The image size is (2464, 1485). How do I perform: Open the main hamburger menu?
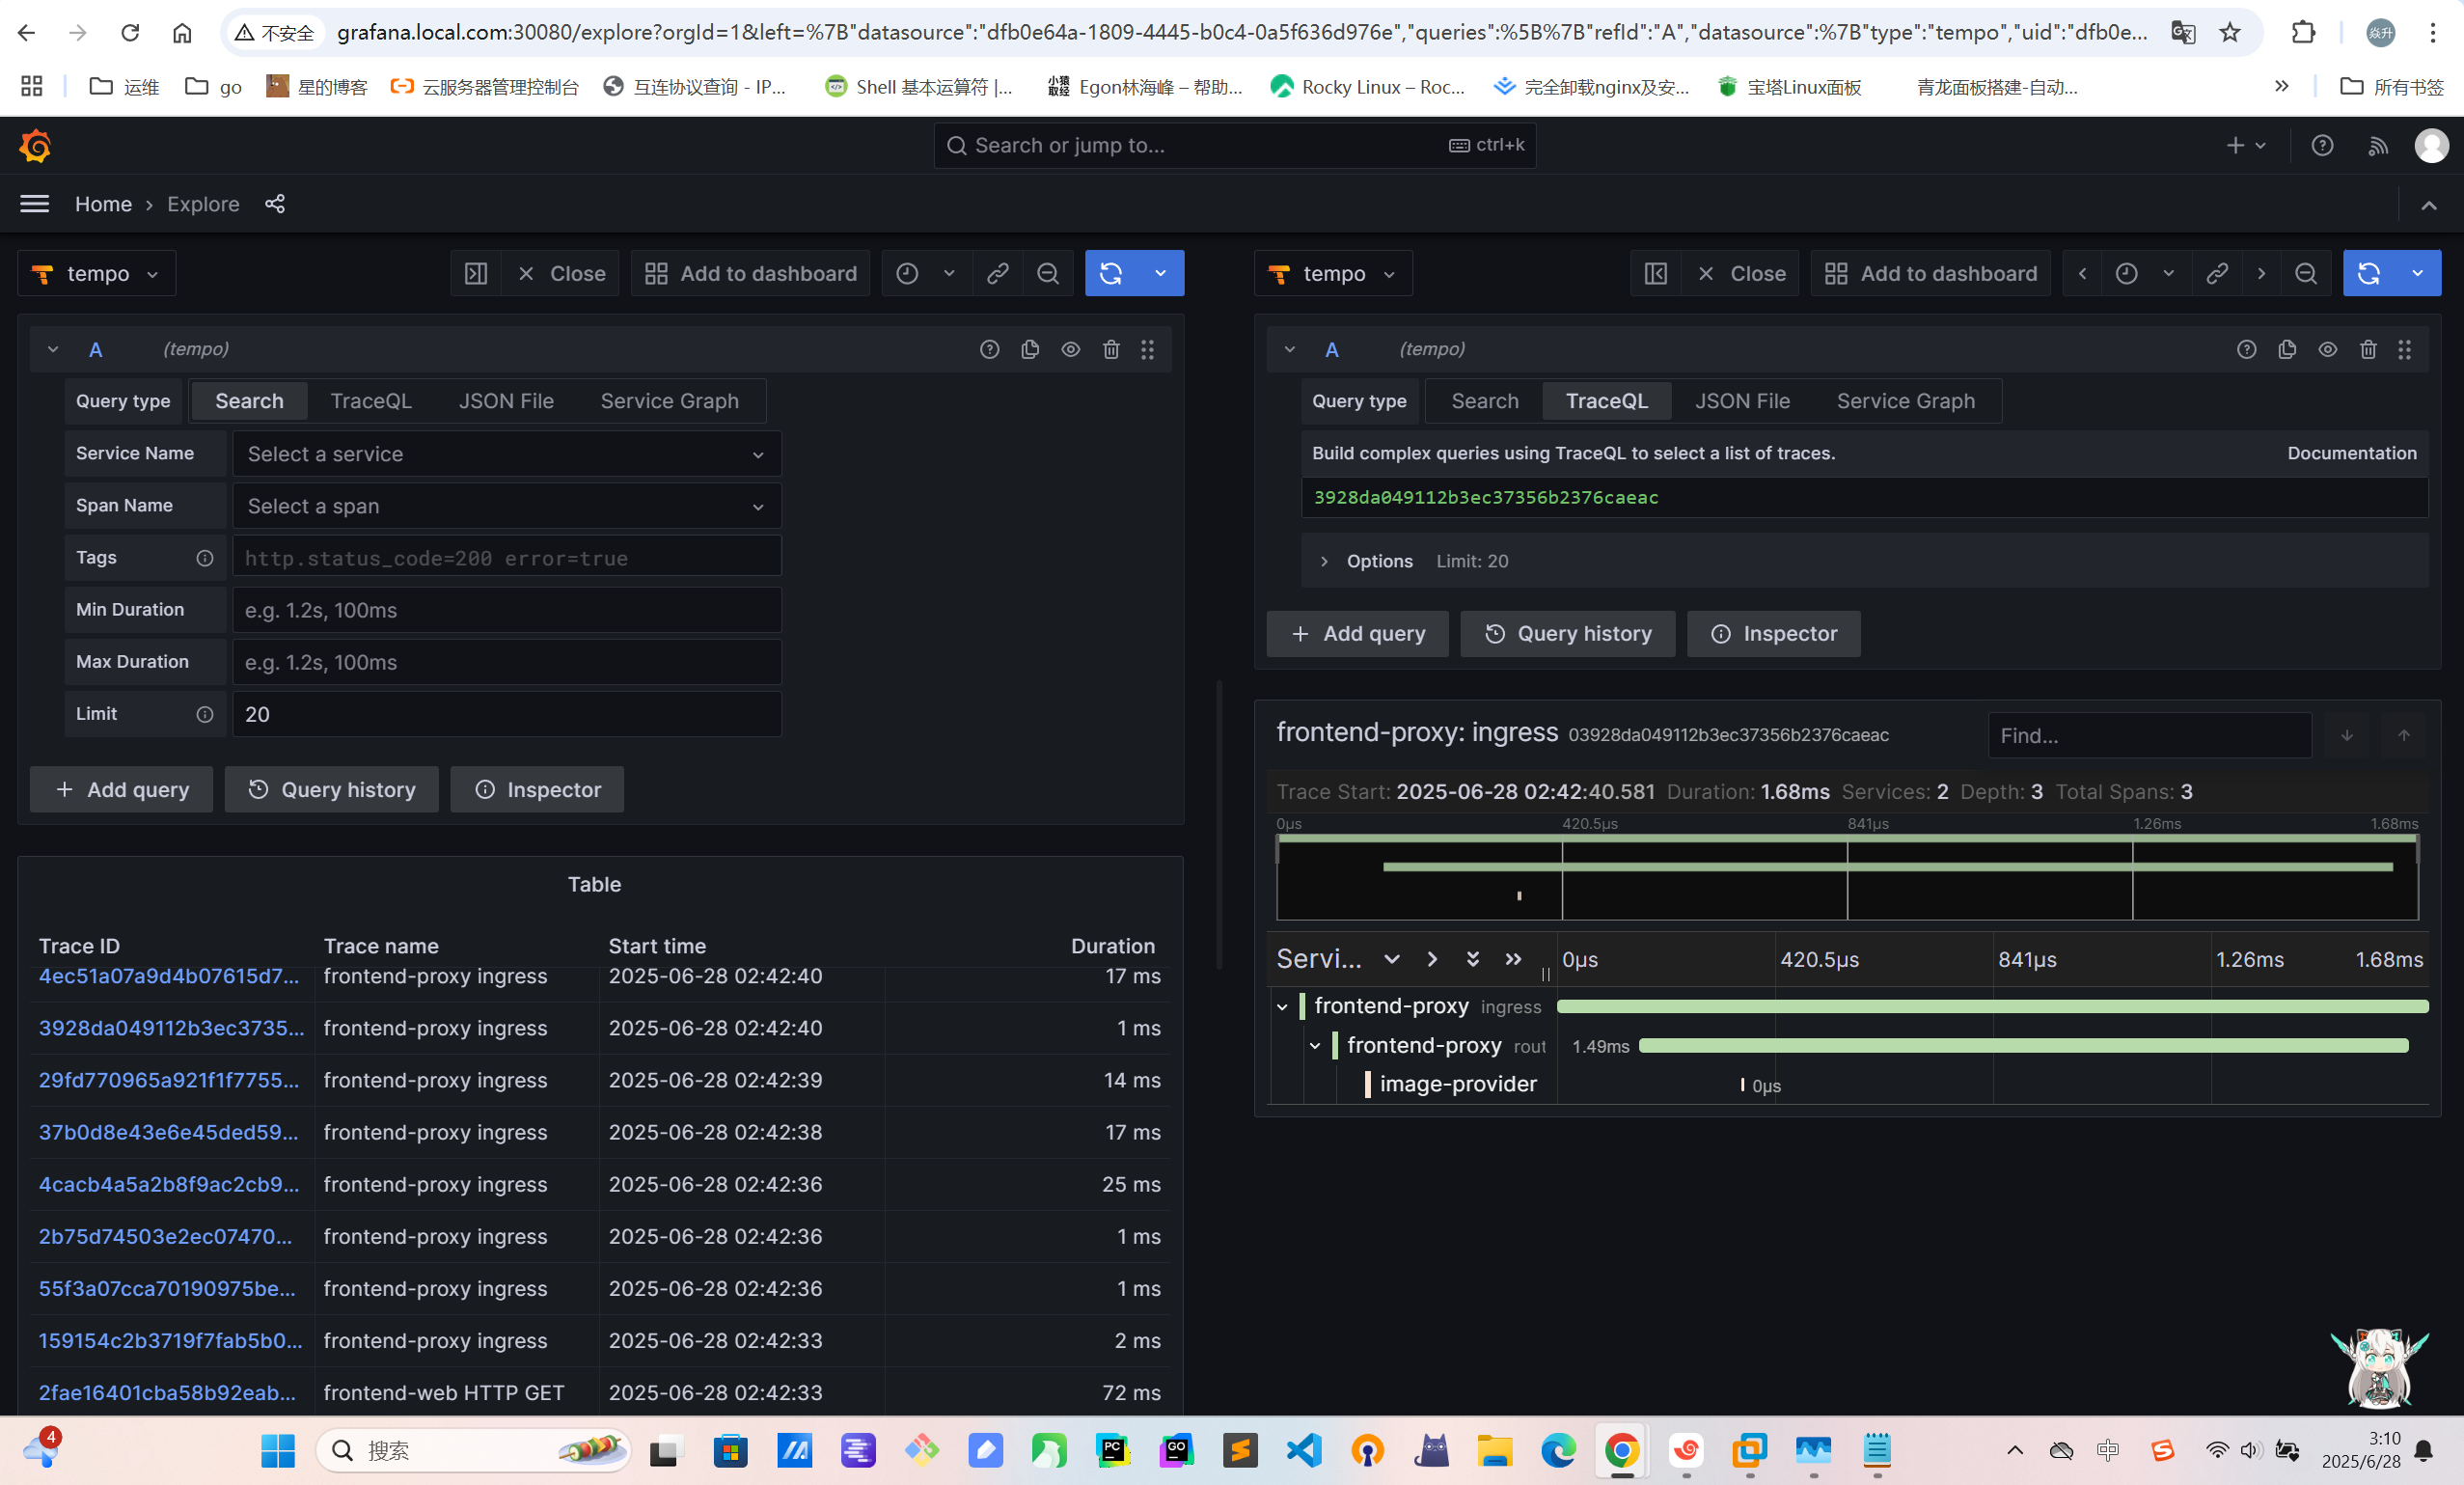tap(35, 204)
